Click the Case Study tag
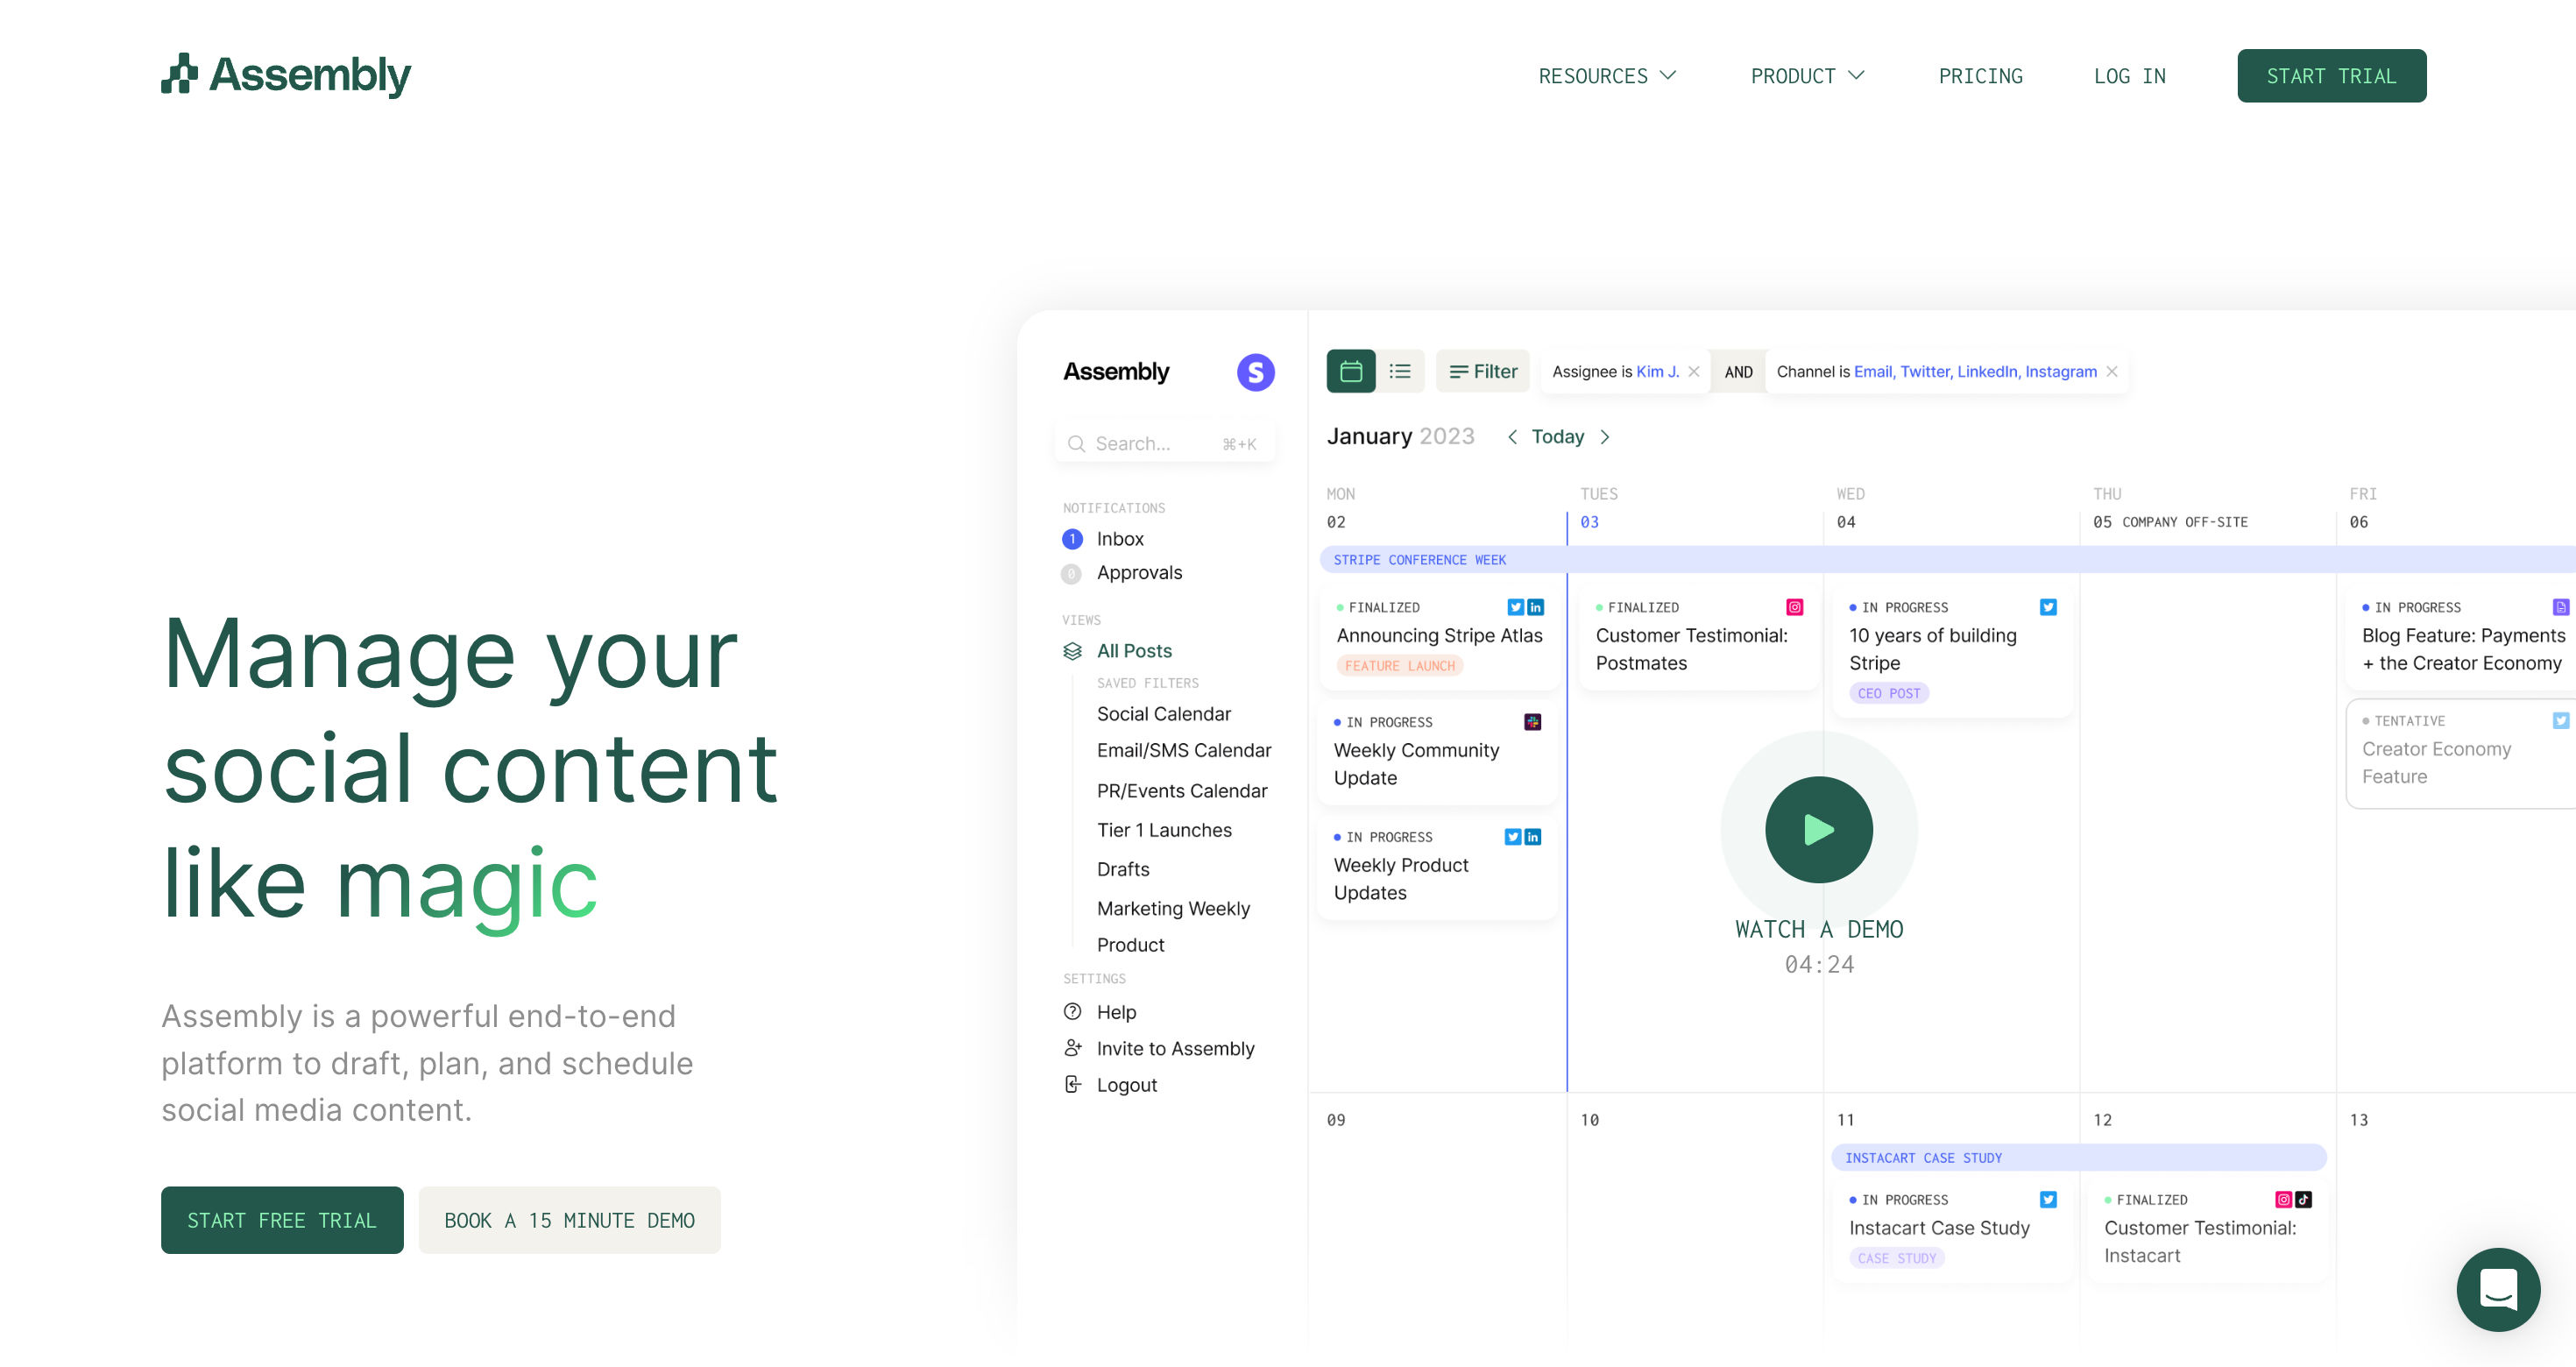2576x1367 pixels. coord(1896,1259)
